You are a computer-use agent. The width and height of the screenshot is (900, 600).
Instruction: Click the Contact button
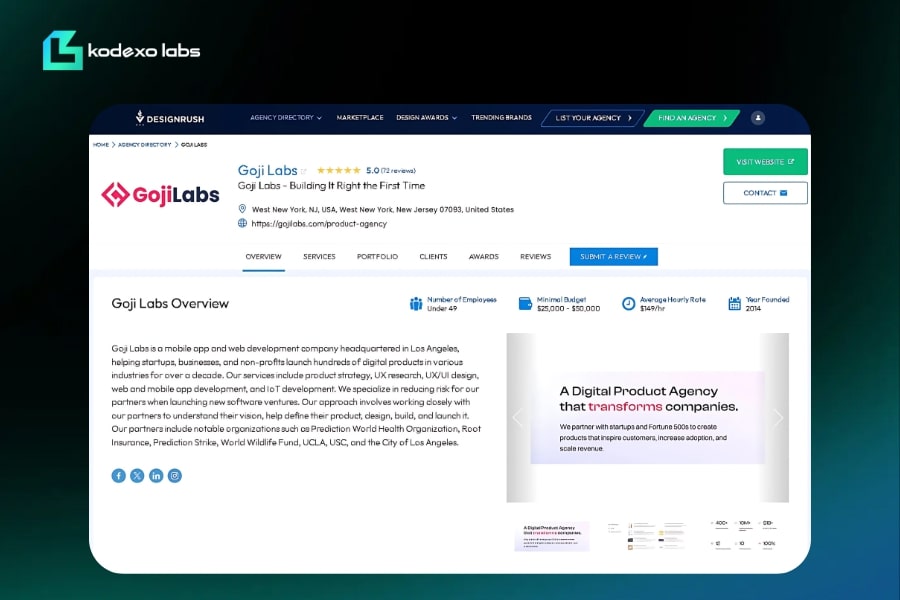click(765, 193)
